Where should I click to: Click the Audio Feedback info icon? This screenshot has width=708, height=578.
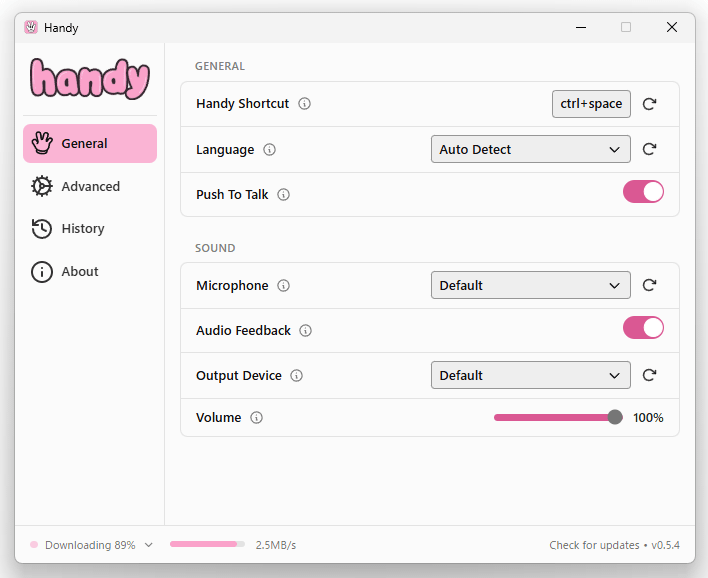pos(306,331)
